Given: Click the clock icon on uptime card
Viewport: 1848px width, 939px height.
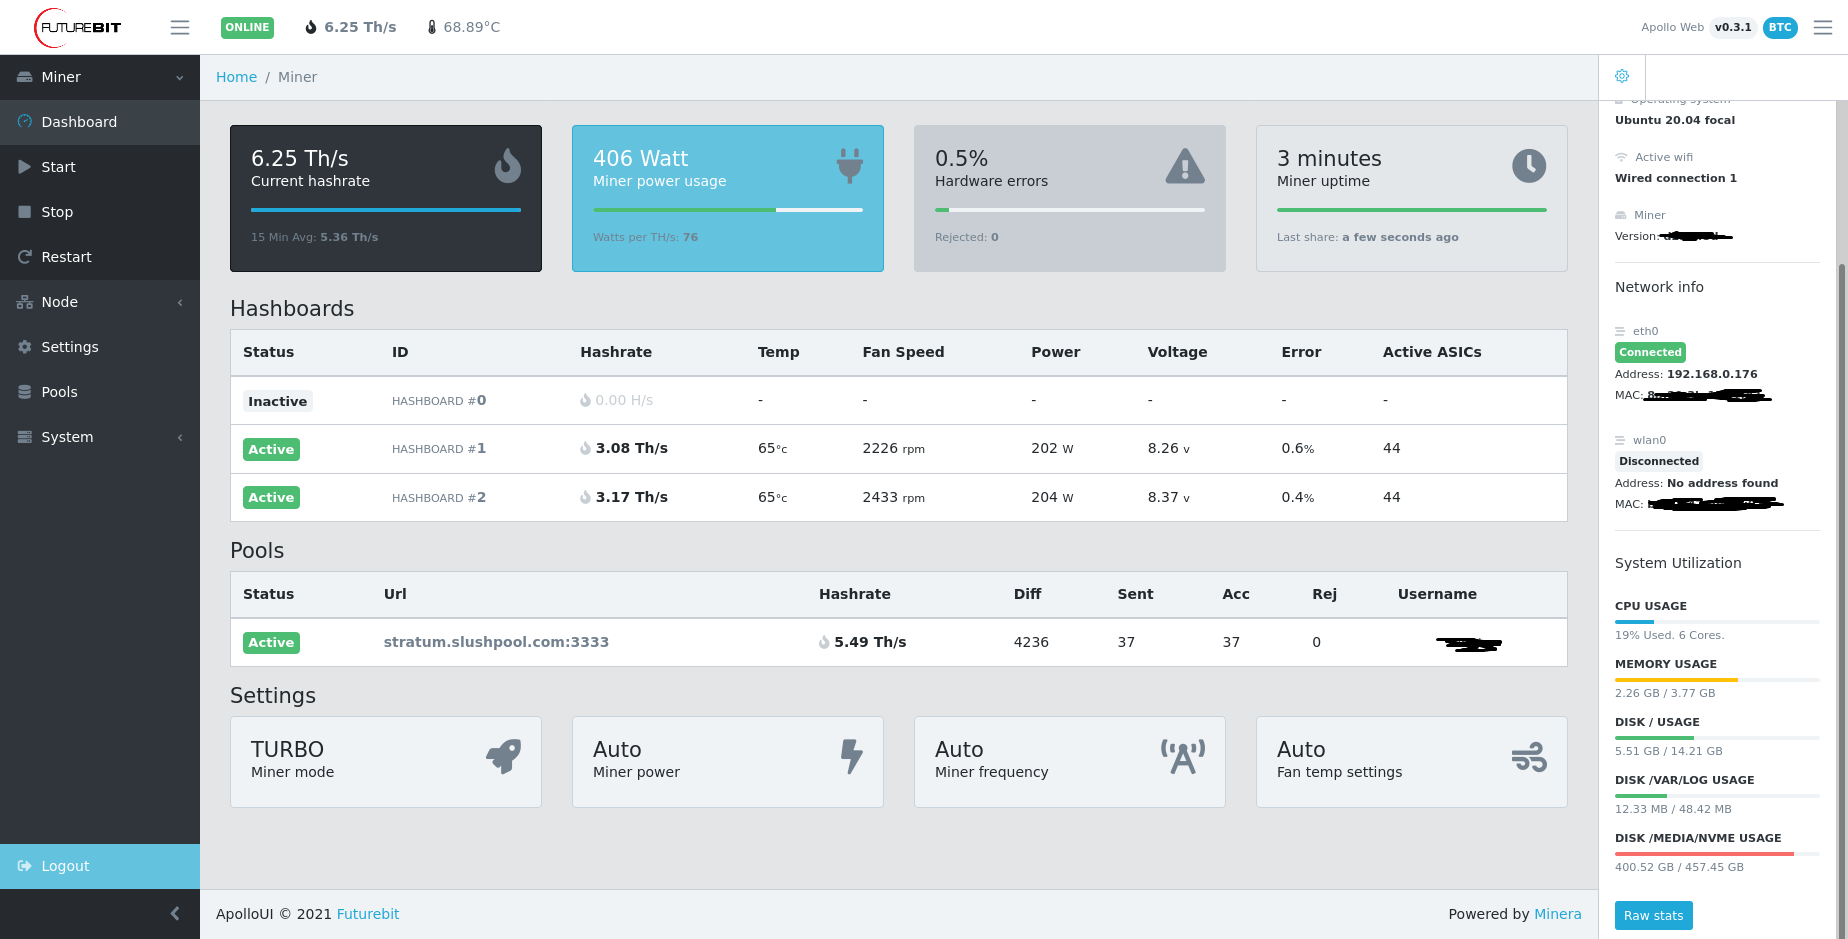Looking at the screenshot, I should click(x=1529, y=165).
